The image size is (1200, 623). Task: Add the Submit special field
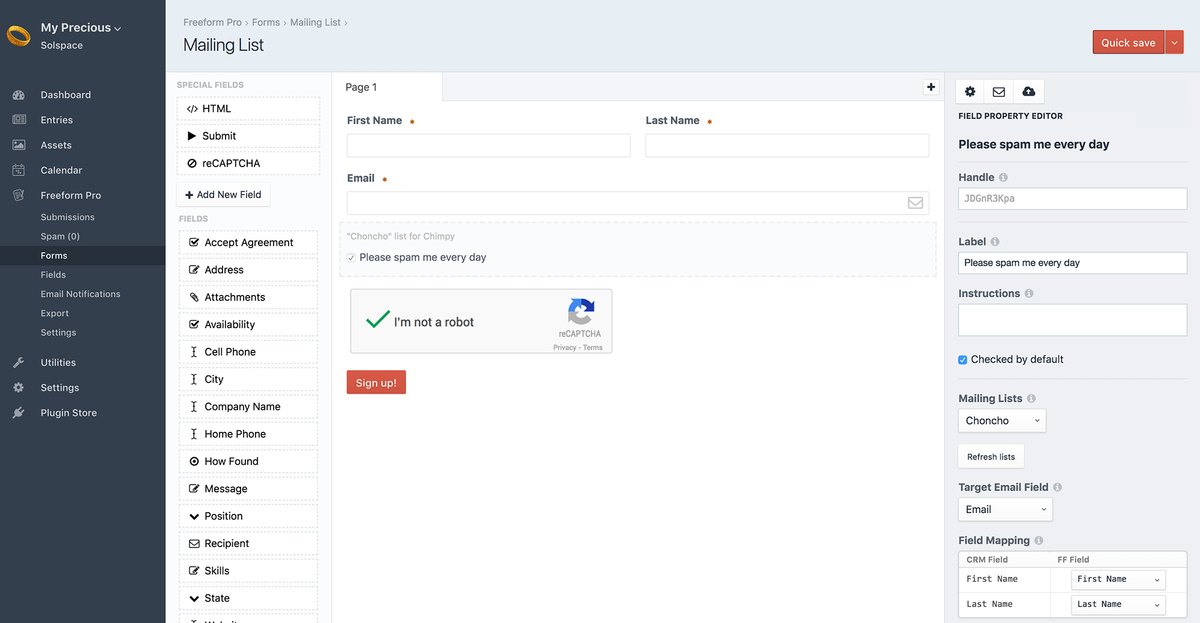[248, 136]
